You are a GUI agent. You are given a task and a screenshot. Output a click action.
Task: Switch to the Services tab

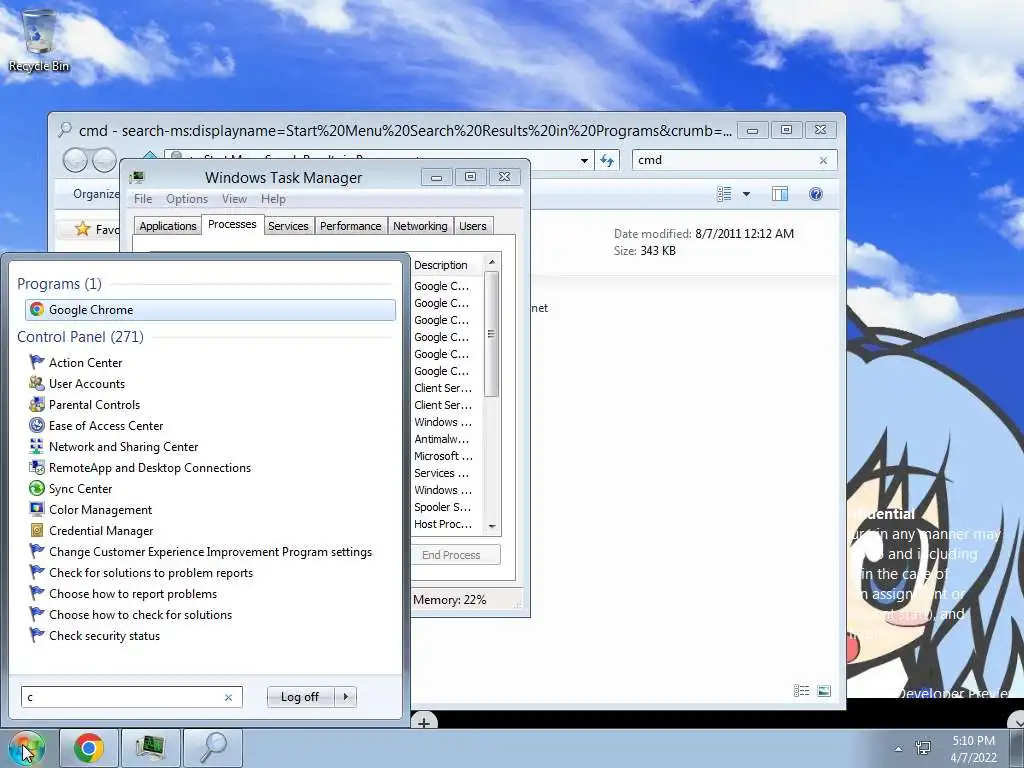coord(288,226)
